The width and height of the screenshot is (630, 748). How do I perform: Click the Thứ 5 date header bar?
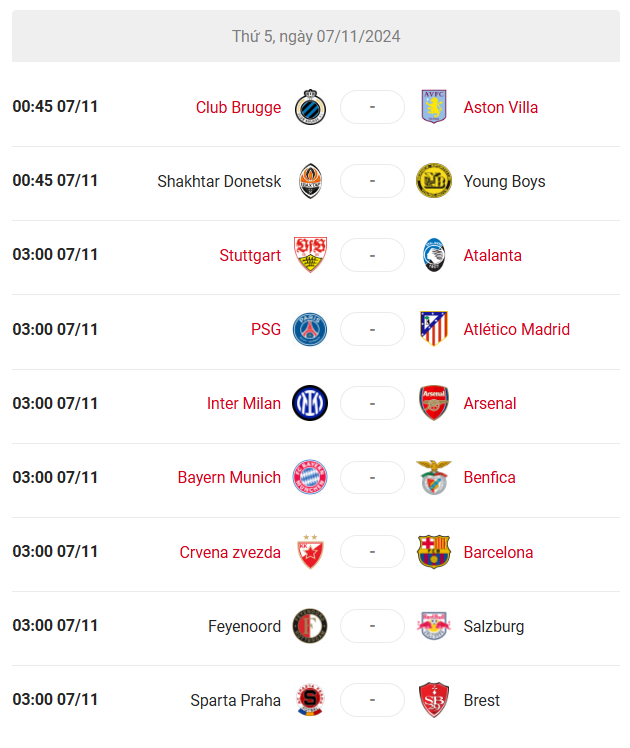pyautogui.click(x=316, y=36)
